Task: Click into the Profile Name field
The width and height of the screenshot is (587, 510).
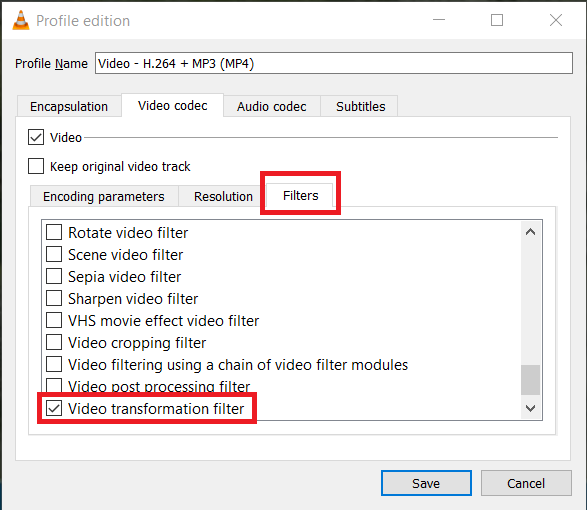Action: click(x=334, y=63)
